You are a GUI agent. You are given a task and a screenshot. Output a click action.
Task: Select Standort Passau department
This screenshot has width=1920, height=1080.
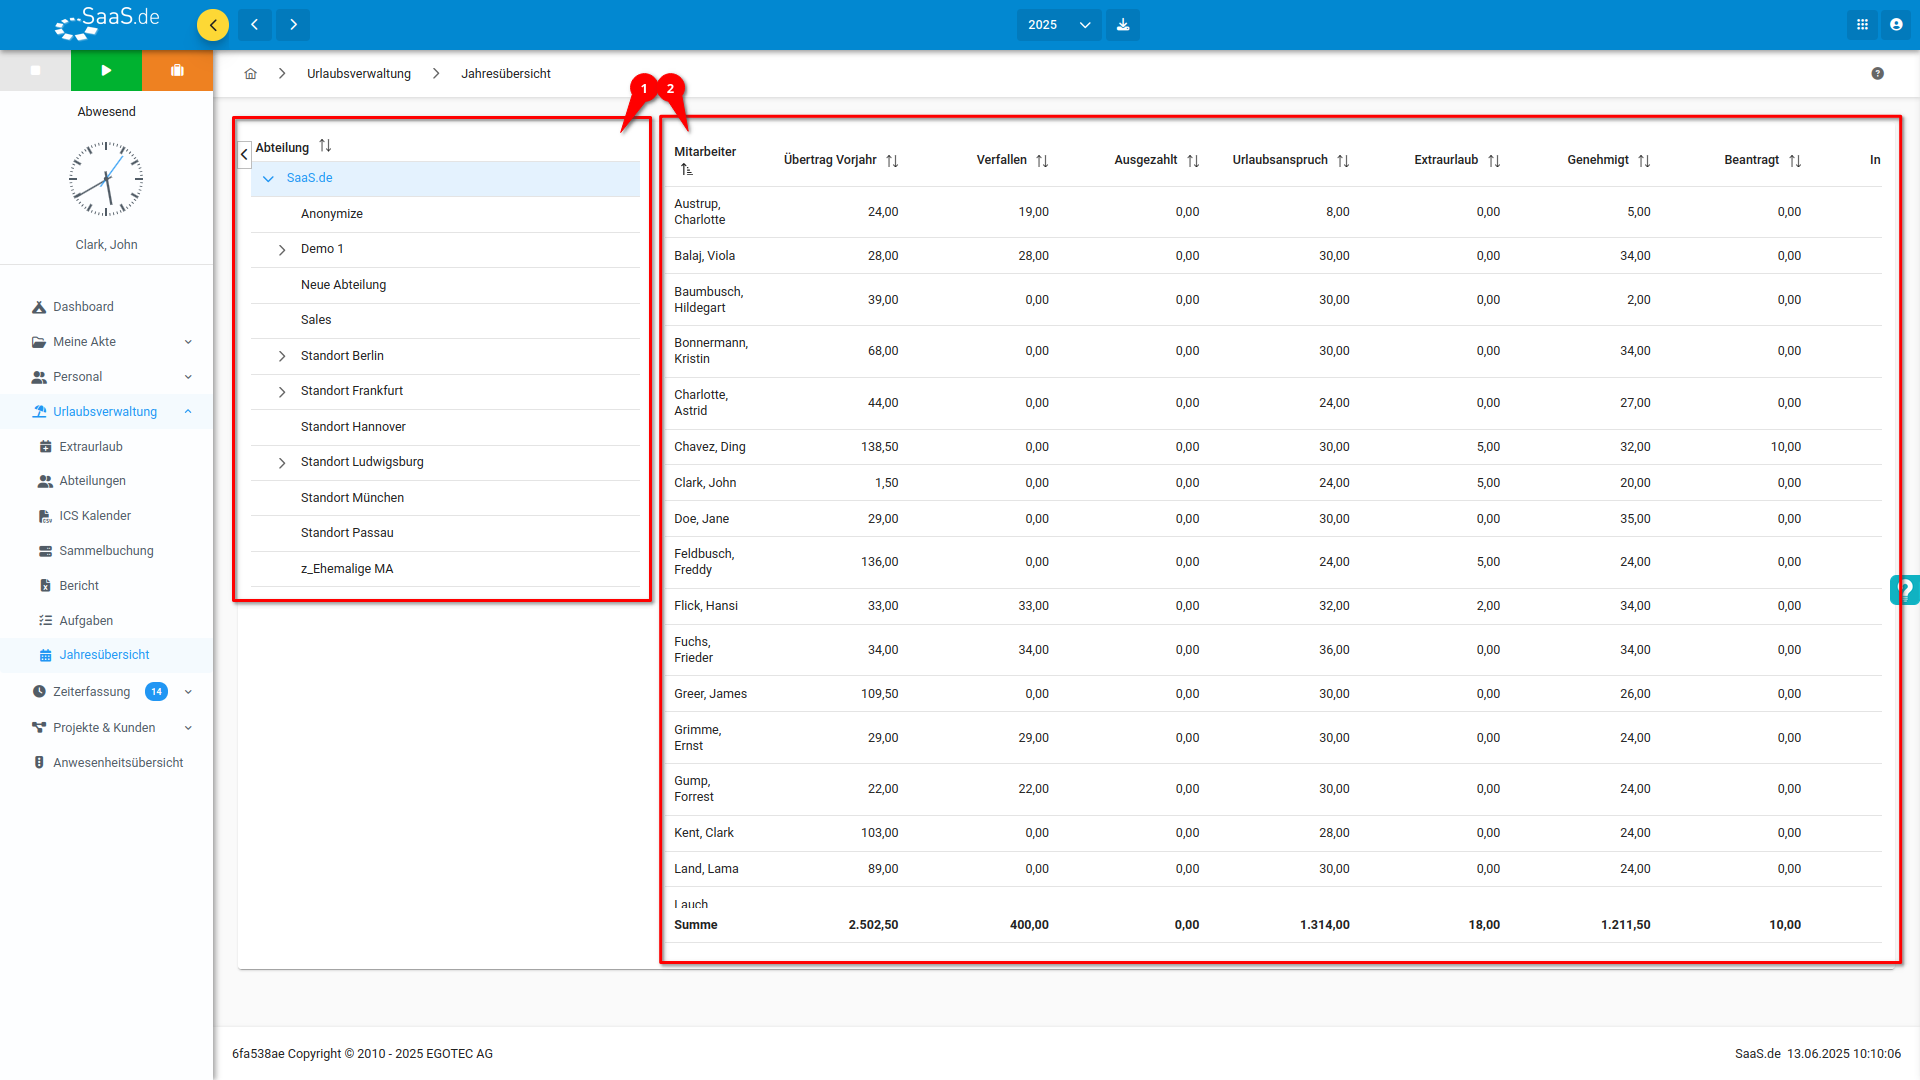click(445, 533)
